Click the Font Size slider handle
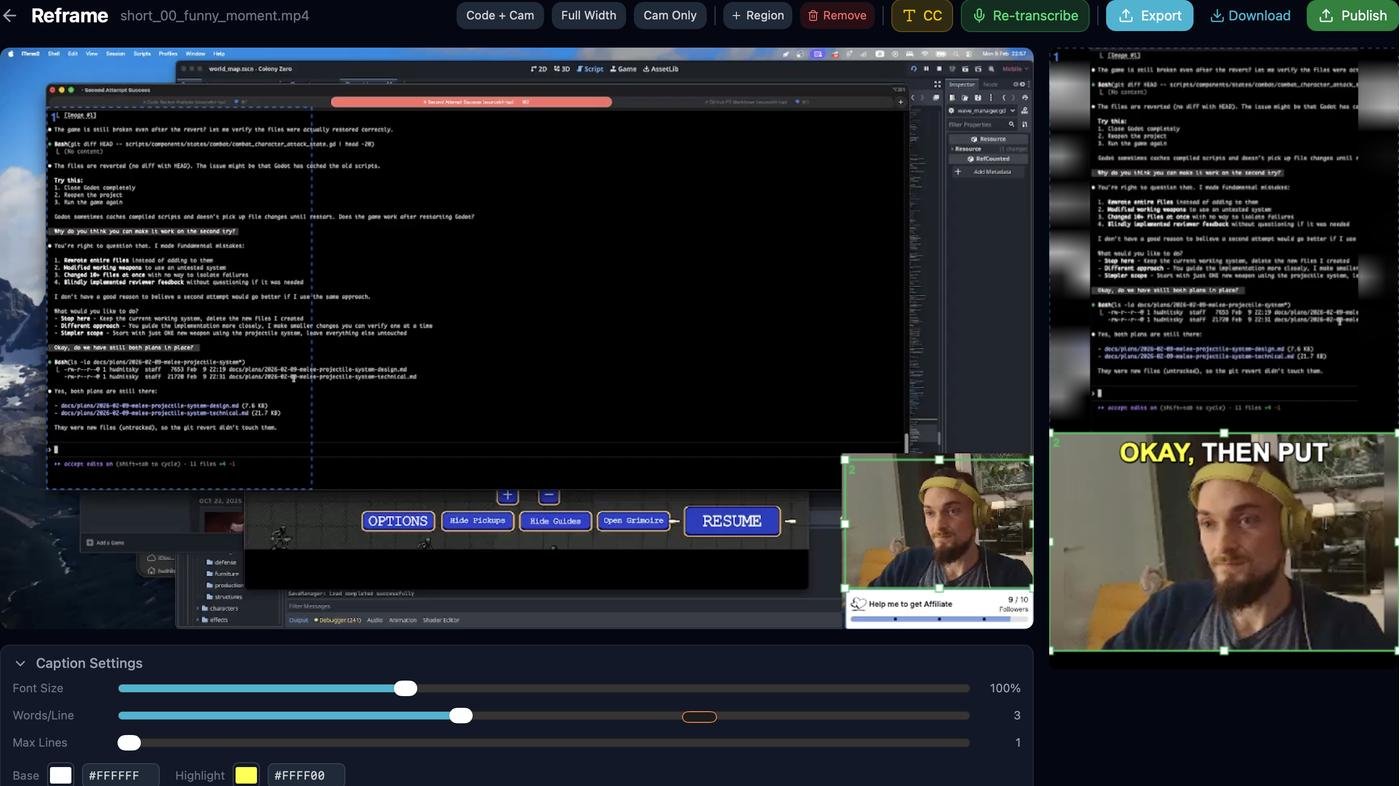 click(x=405, y=688)
